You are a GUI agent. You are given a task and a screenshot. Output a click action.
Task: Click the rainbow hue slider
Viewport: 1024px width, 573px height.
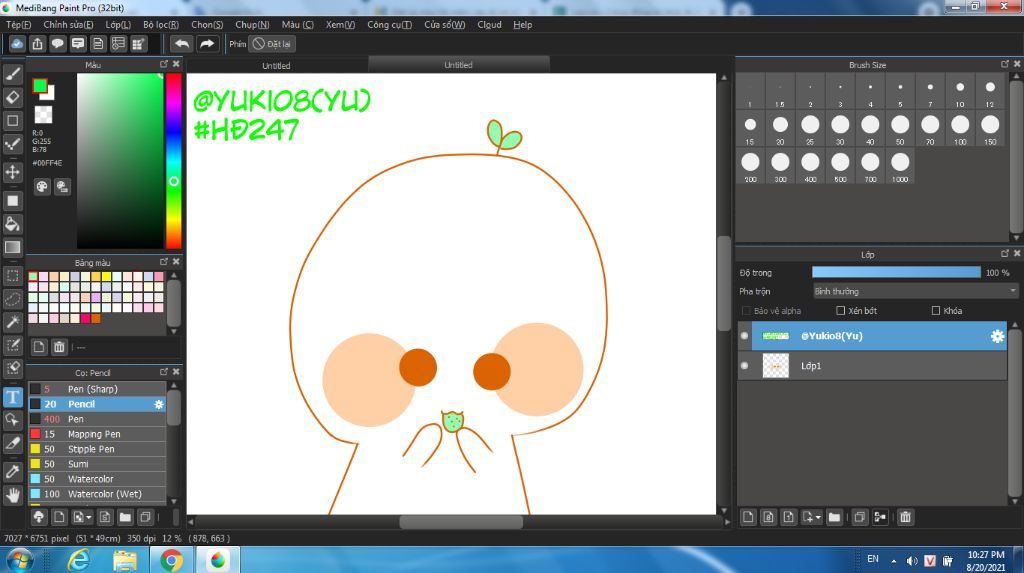pyautogui.click(x=173, y=161)
